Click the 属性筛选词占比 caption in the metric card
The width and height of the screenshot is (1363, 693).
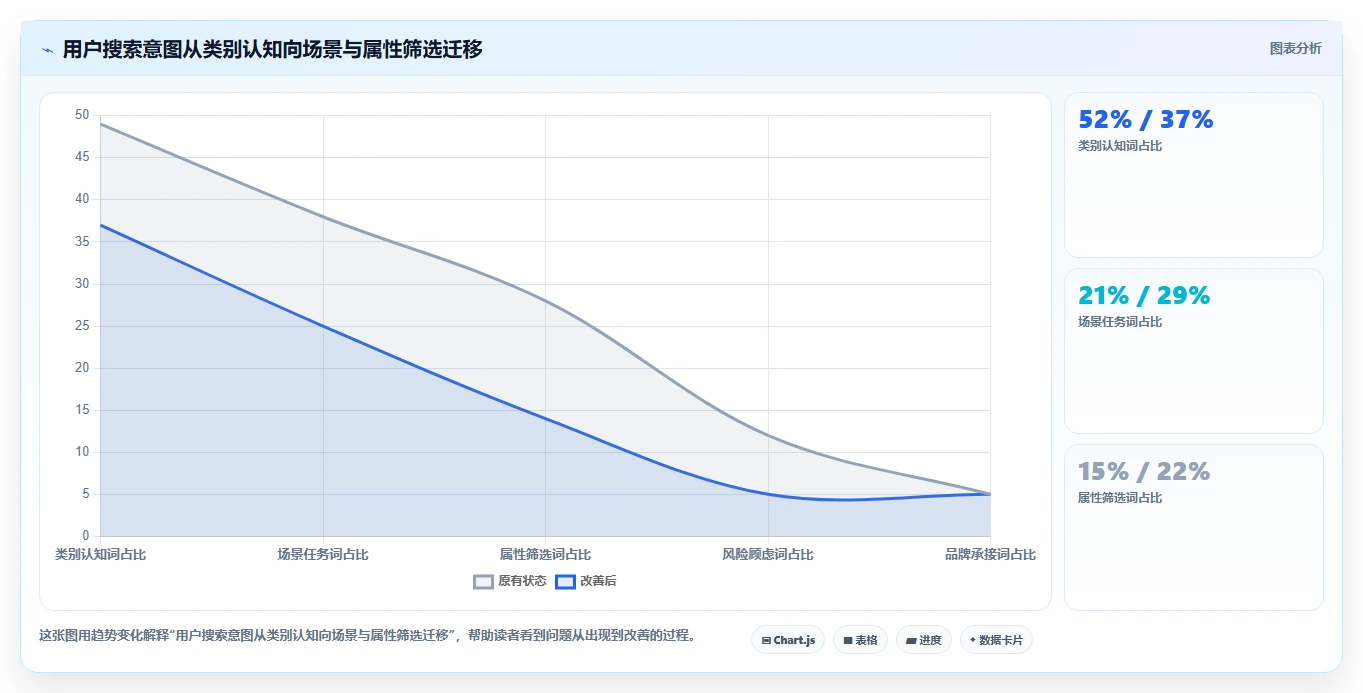pos(1120,498)
